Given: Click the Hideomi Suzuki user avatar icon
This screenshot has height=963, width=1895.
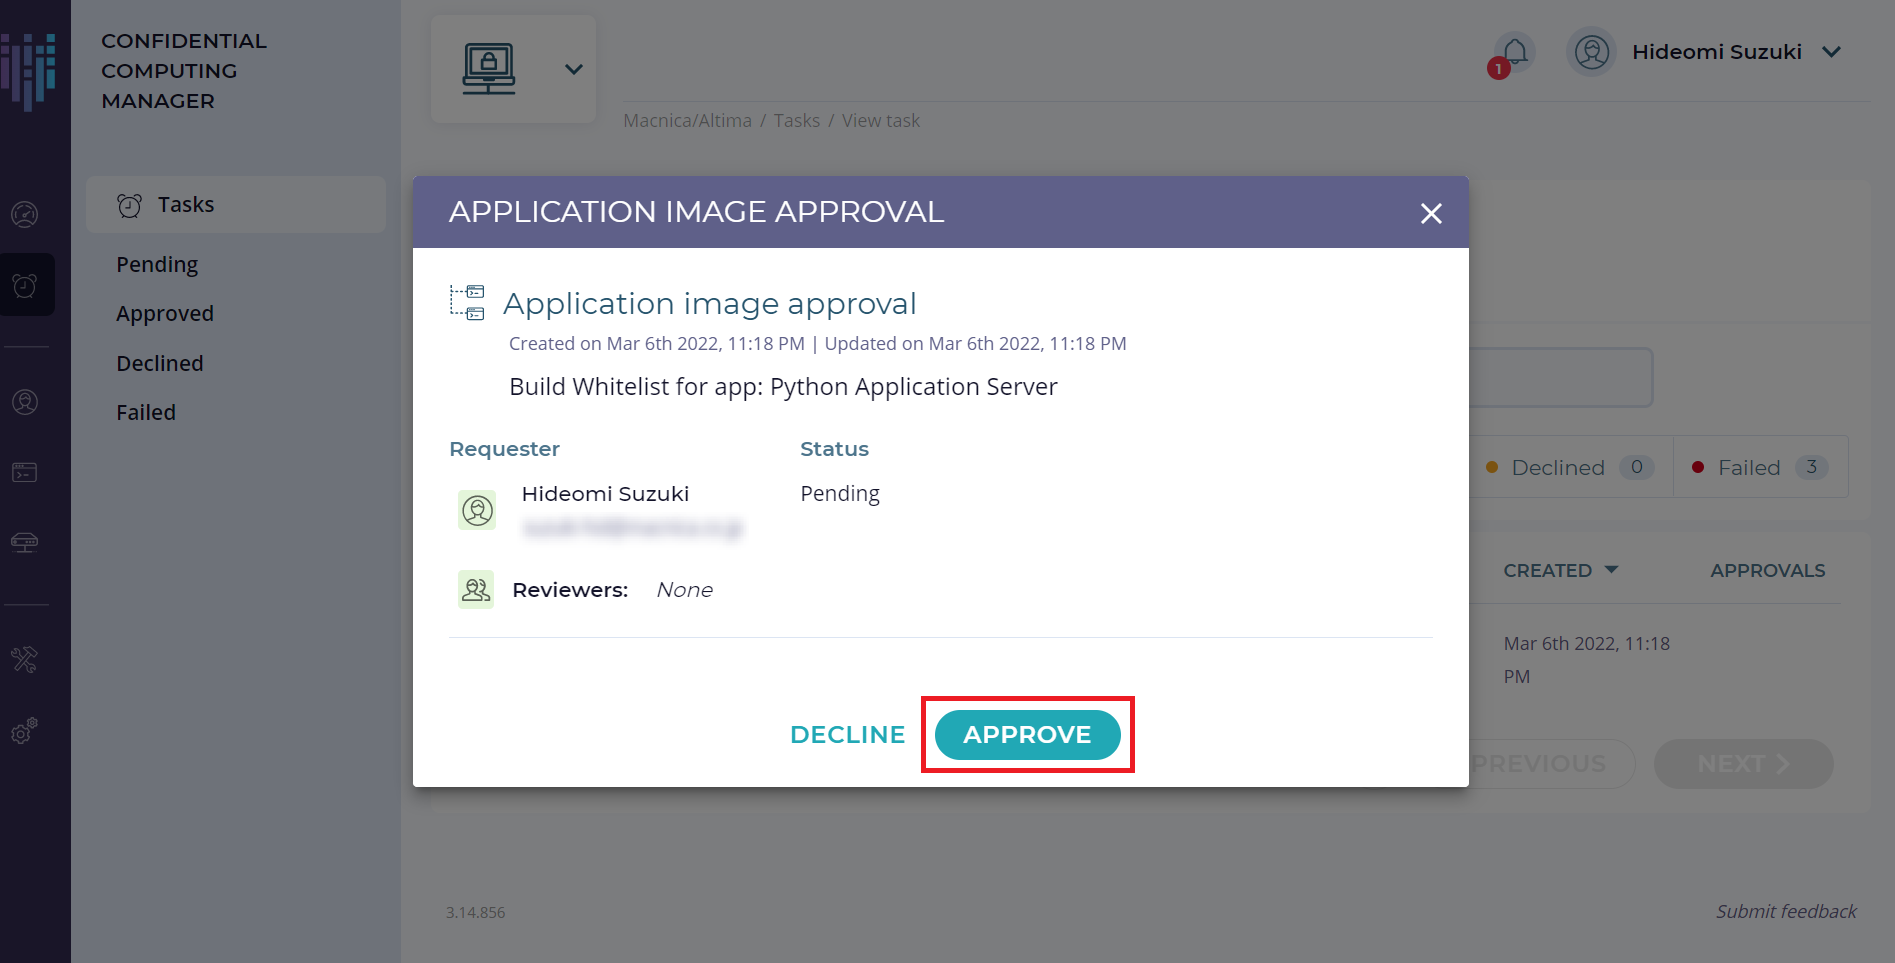Looking at the screenshot, I should pyautogui.click(x=1591, y=52).
